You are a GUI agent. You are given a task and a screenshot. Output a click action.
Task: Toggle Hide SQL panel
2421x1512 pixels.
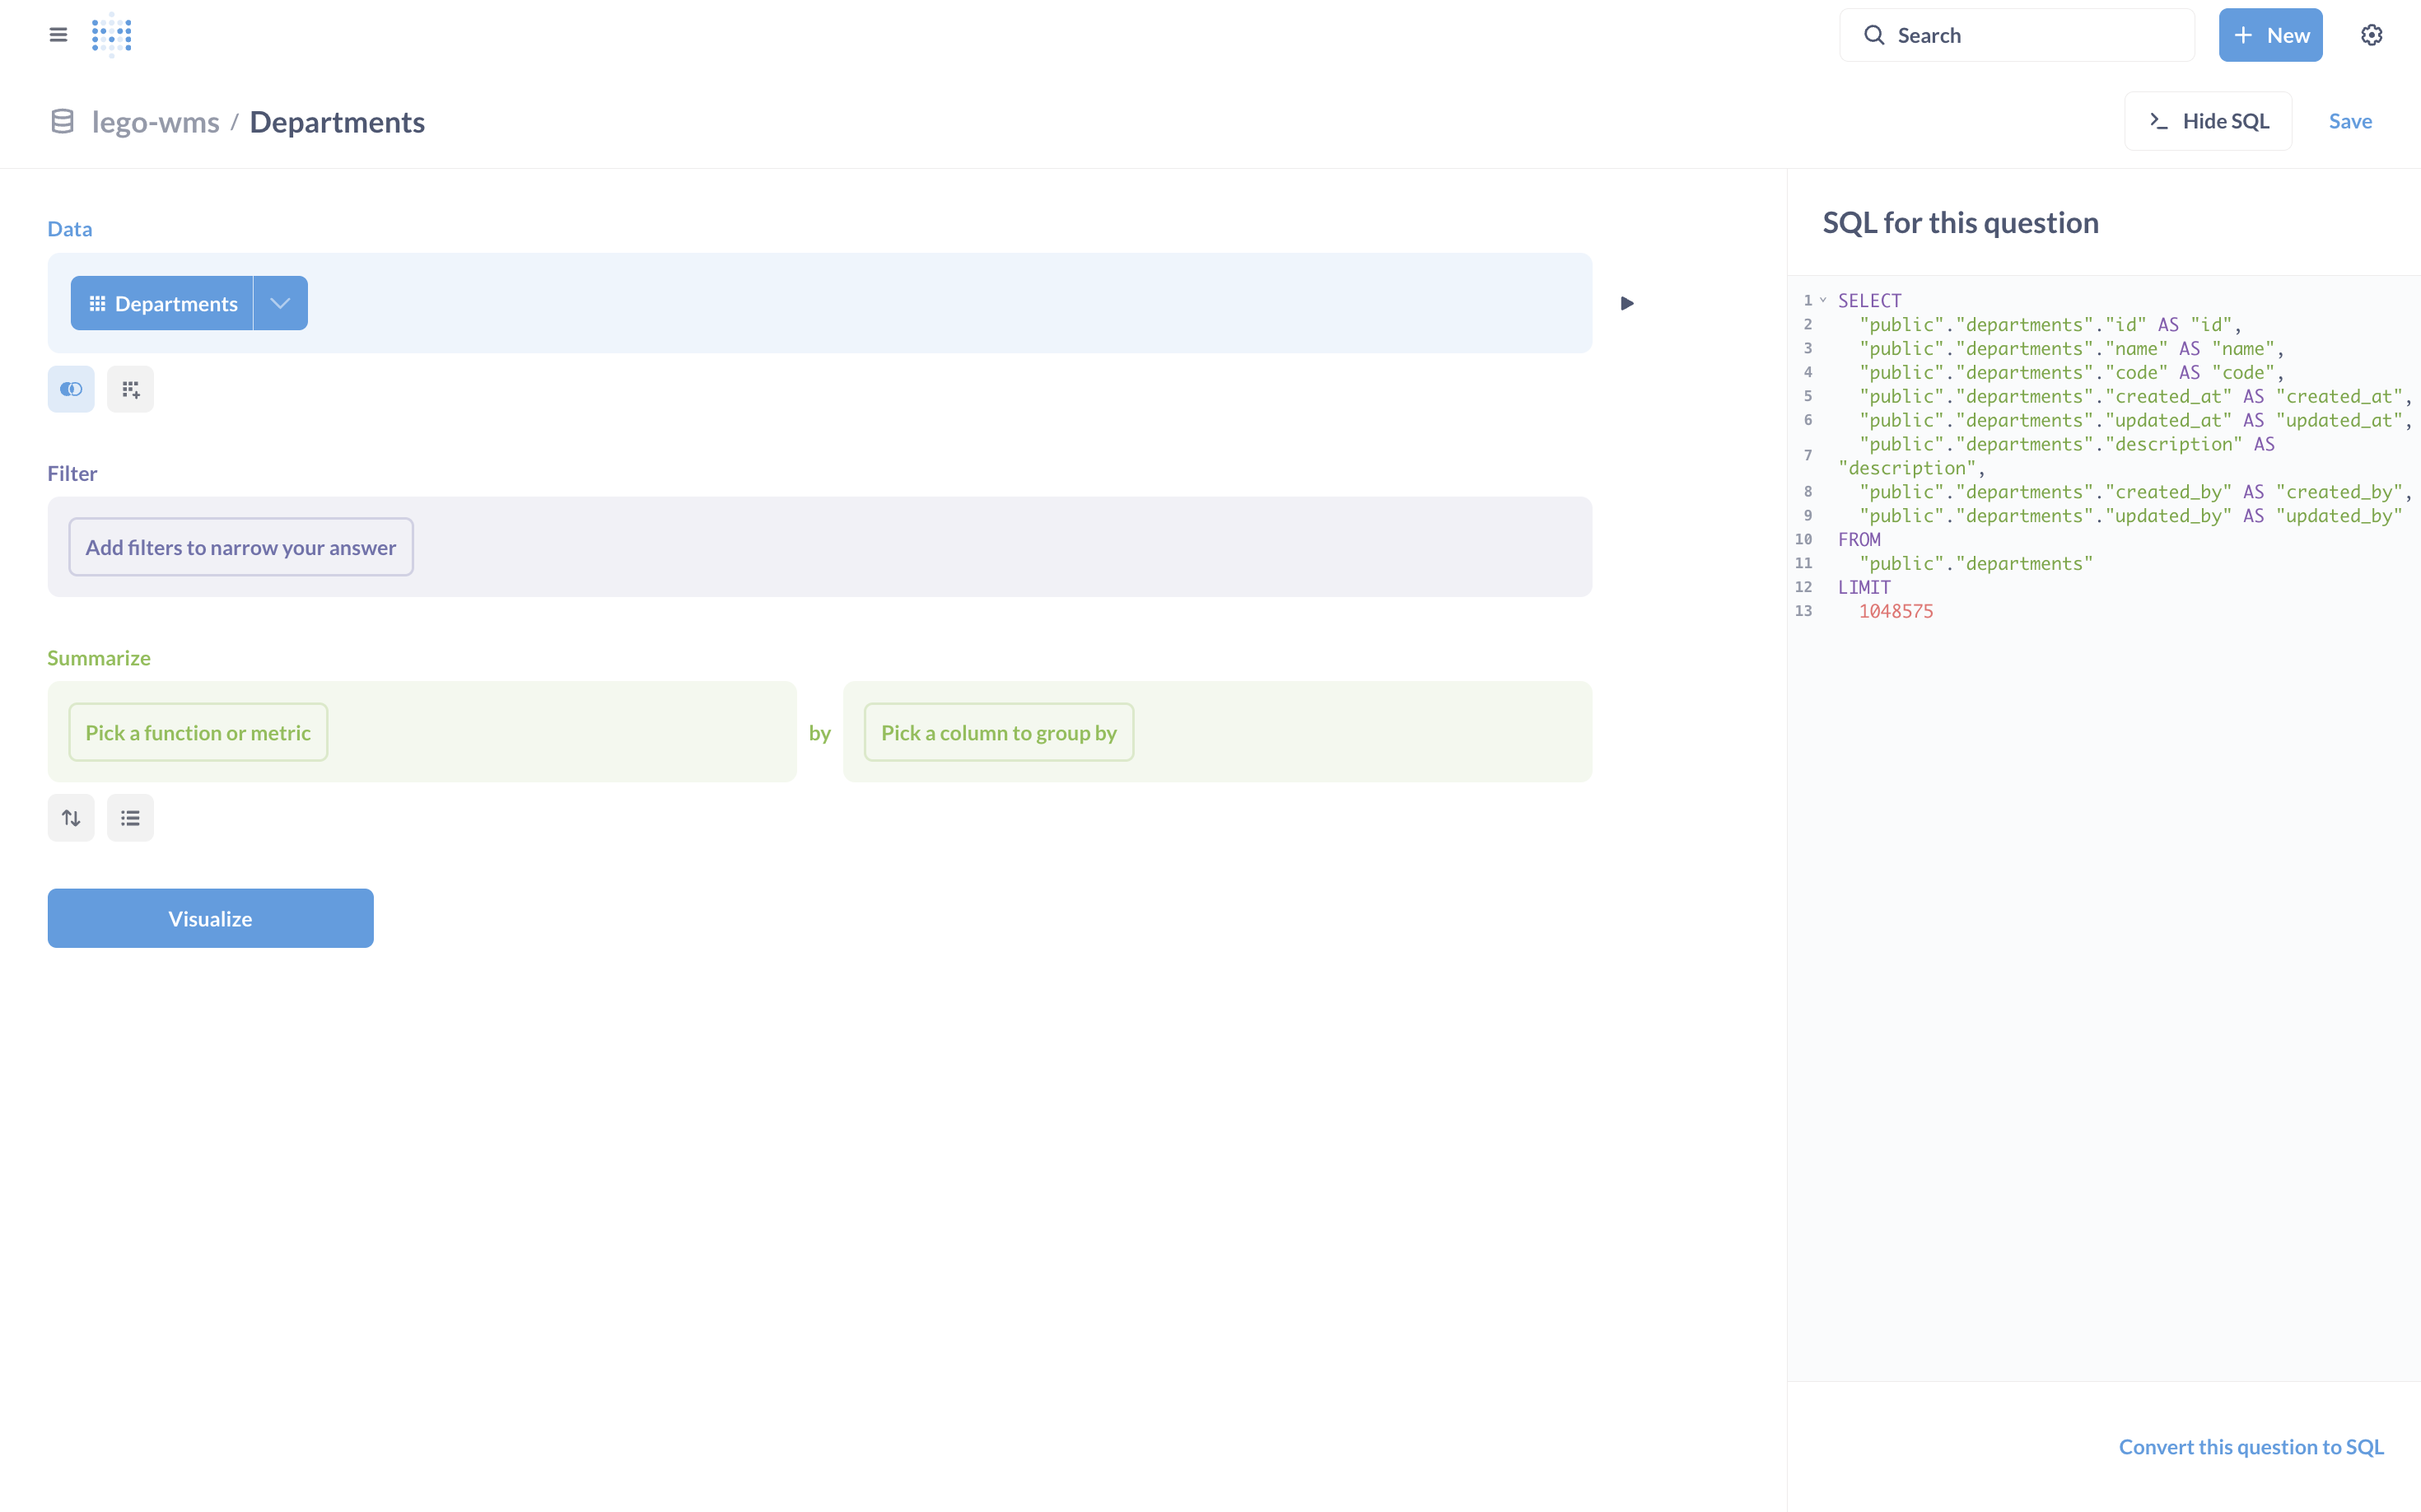2208,121
